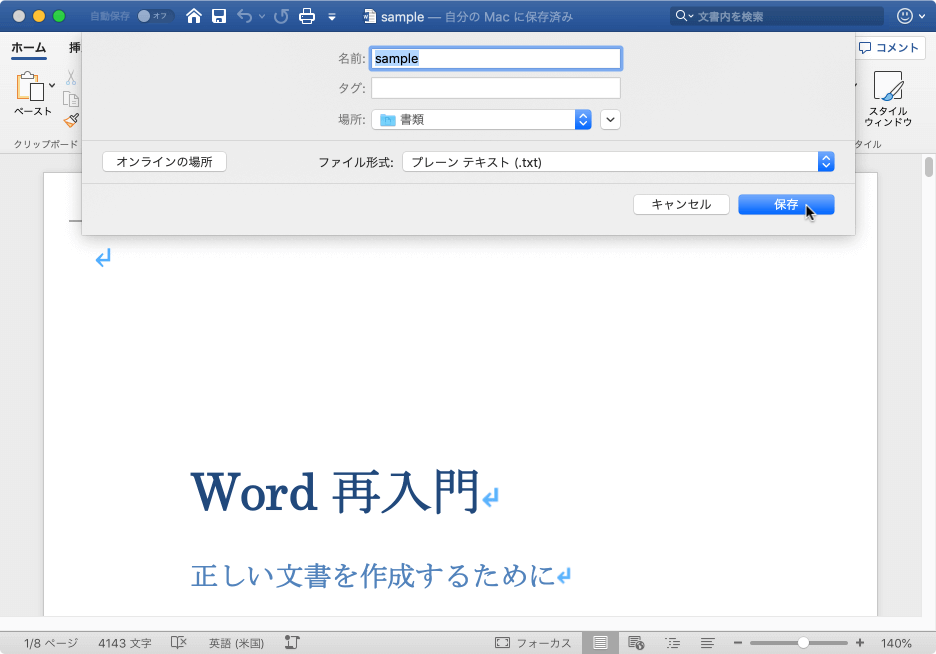
Task: Click the spelling check book icon
Action: tap(178, 643)
